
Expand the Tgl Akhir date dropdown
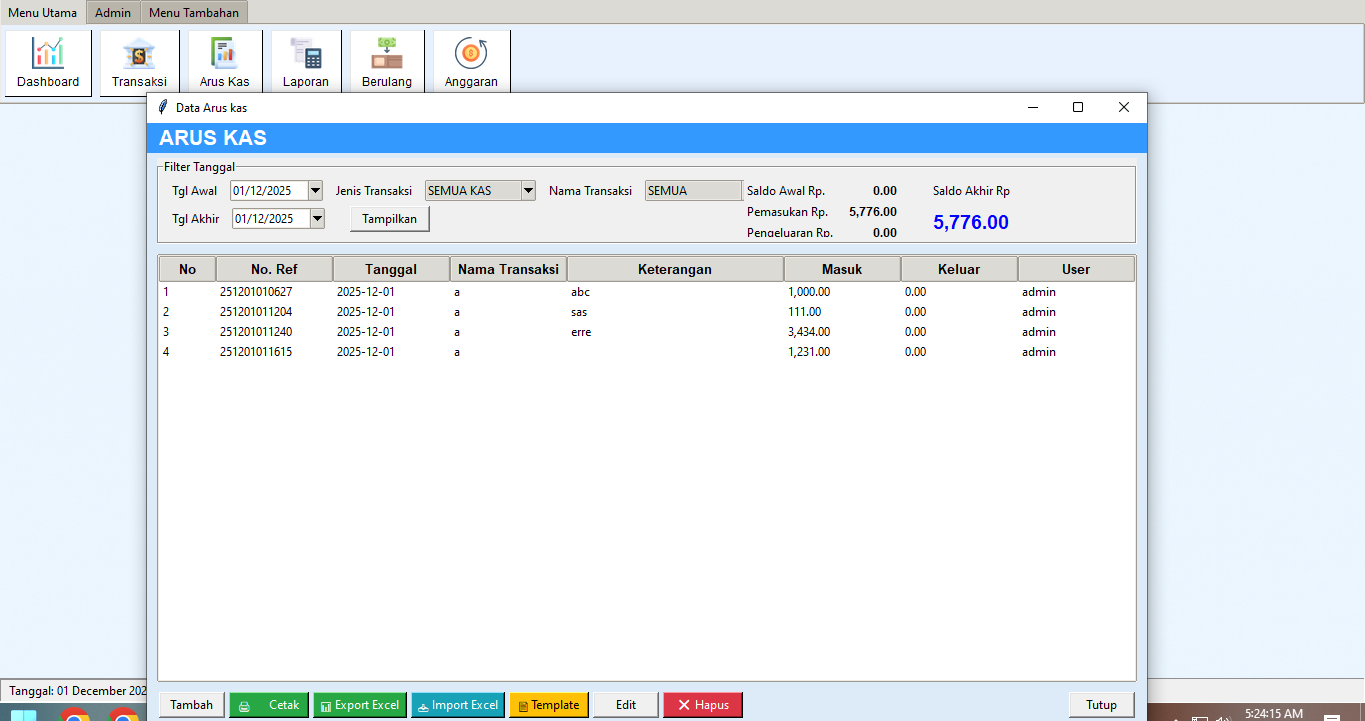(x=317, y=218)
